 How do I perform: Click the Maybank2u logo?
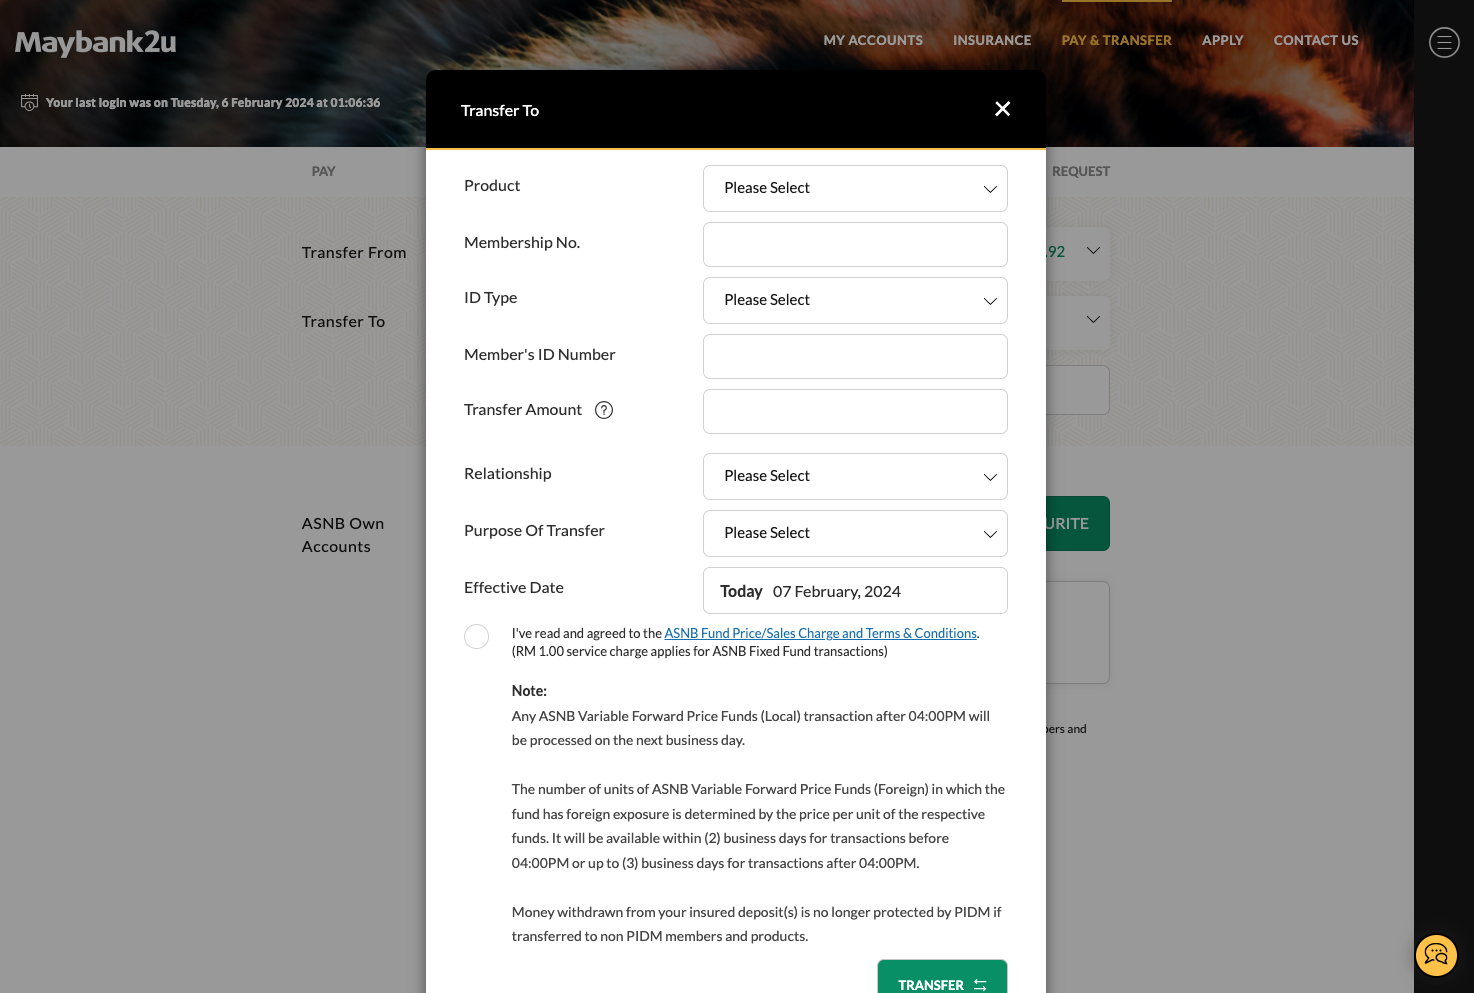click(x=96, y=42)
